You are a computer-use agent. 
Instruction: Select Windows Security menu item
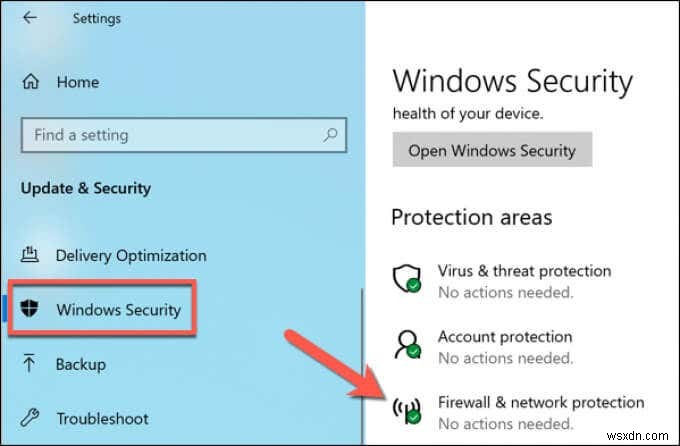click(x=119, y=309)
